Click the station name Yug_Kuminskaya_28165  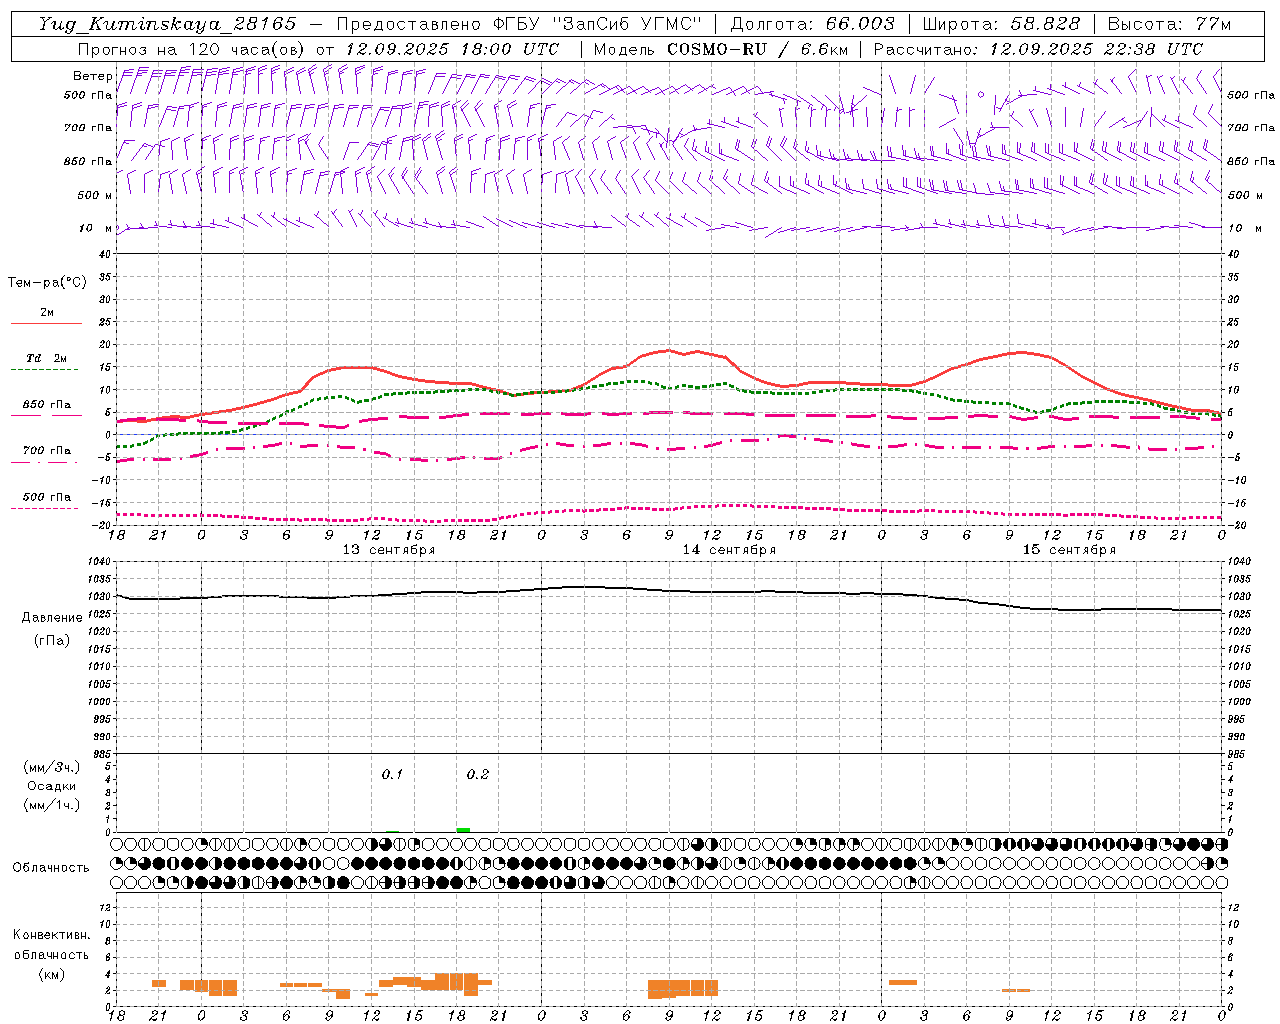(x=168, y=24)
